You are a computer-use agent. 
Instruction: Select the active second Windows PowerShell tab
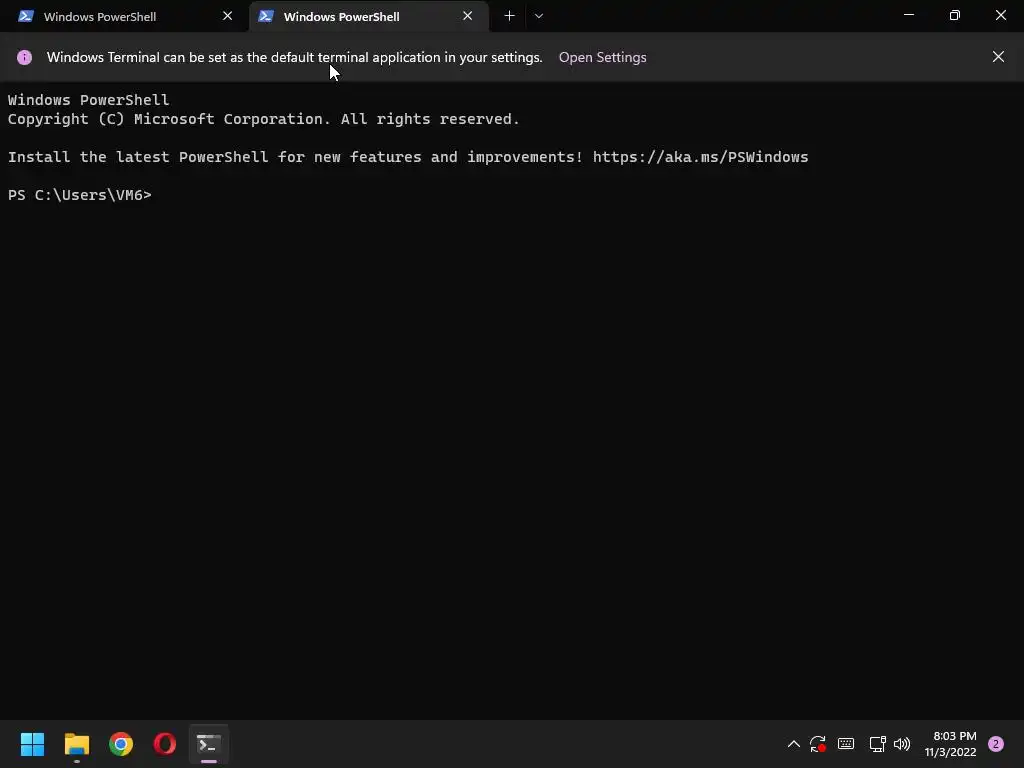pos(369,16)
